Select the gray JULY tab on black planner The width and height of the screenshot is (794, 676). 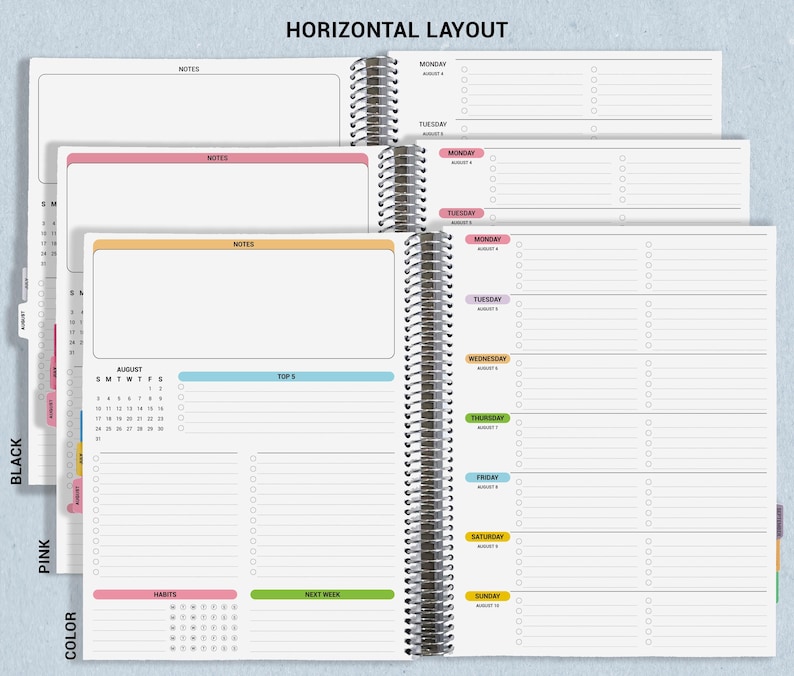click(25, 284)
